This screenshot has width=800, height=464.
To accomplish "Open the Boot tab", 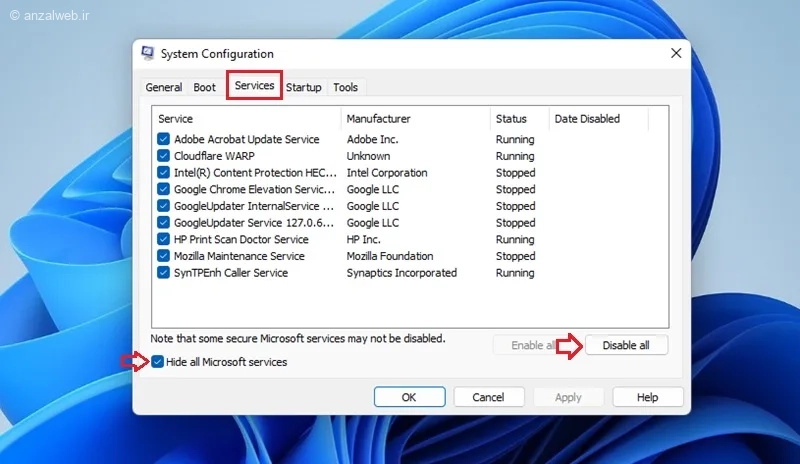I will [x=205, y=87].
